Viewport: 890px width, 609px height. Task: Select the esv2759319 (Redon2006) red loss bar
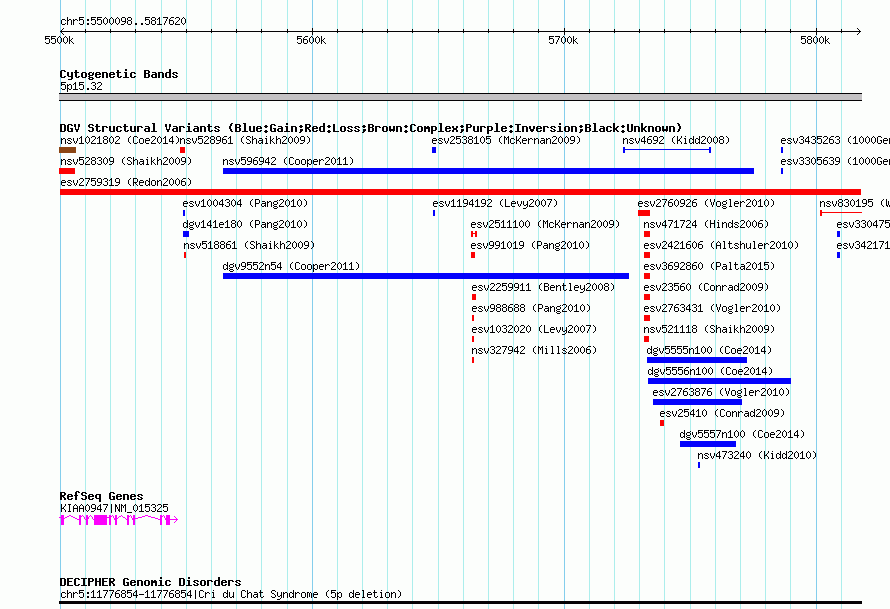click(x=460, y=192)
